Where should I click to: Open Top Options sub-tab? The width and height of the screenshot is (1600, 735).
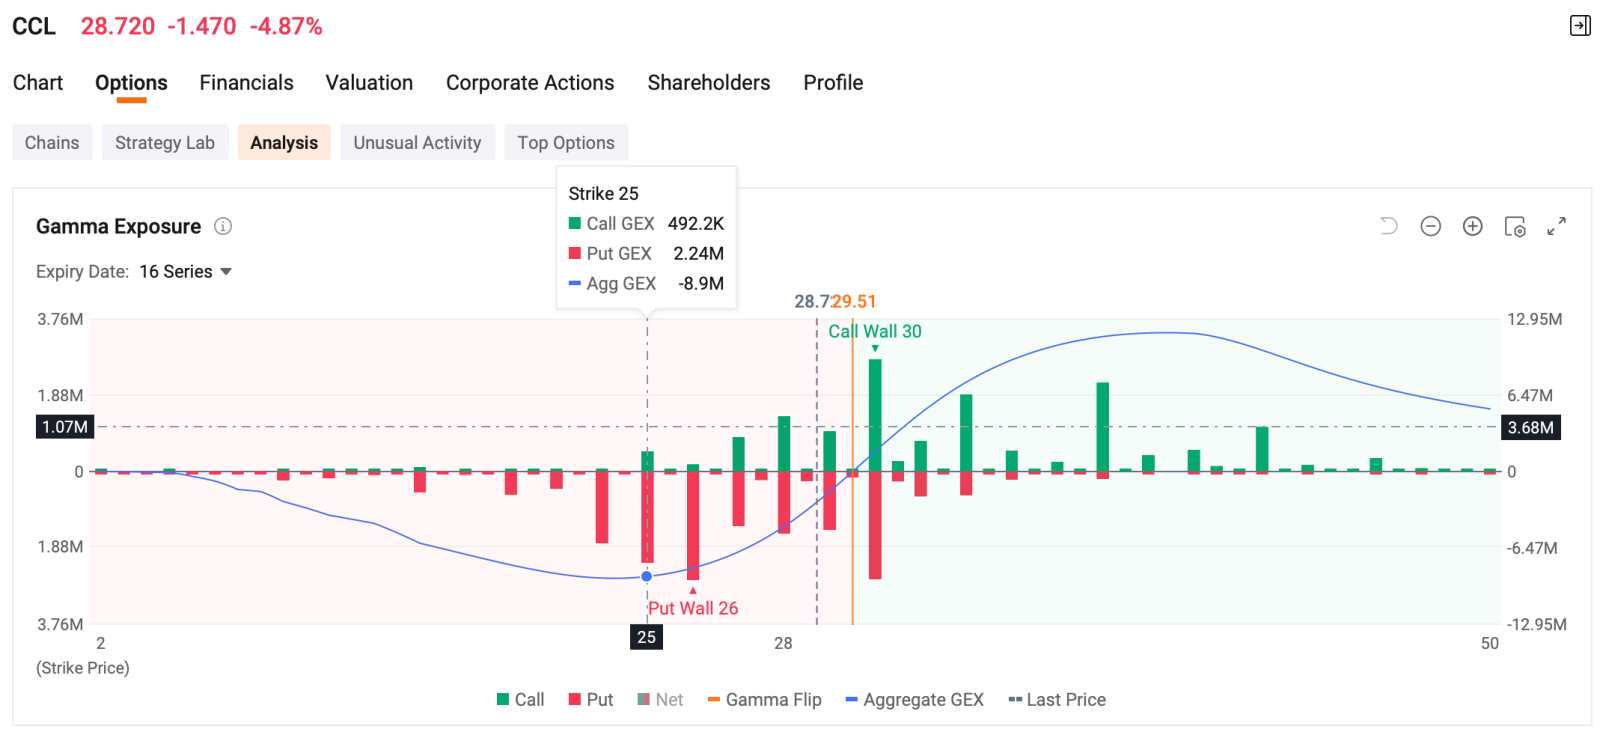coord(566,143)
